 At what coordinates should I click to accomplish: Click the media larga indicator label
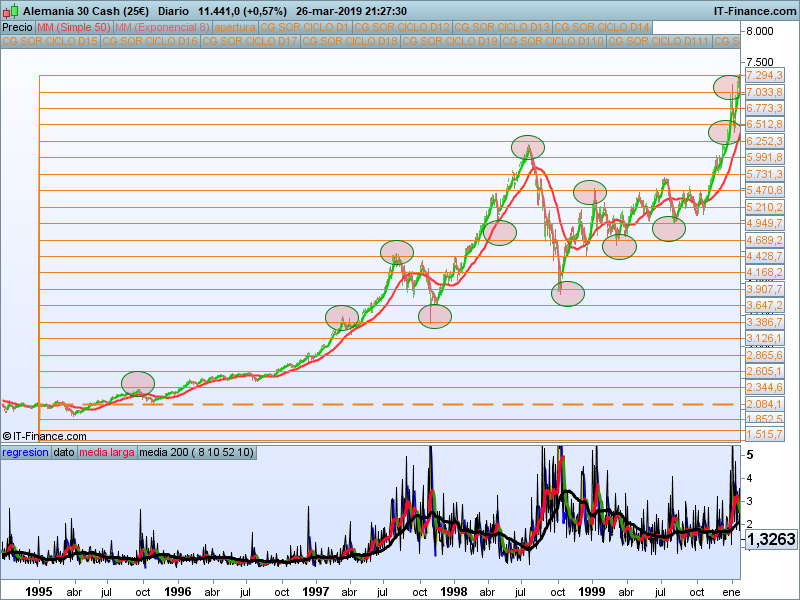[x=107, y=453]
